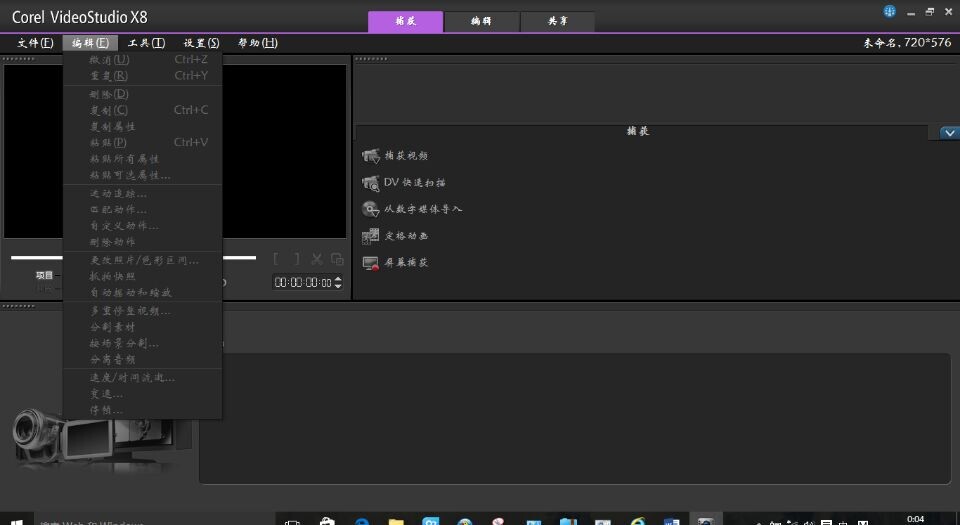Click the globe icon in title bar

click(890, 11)
